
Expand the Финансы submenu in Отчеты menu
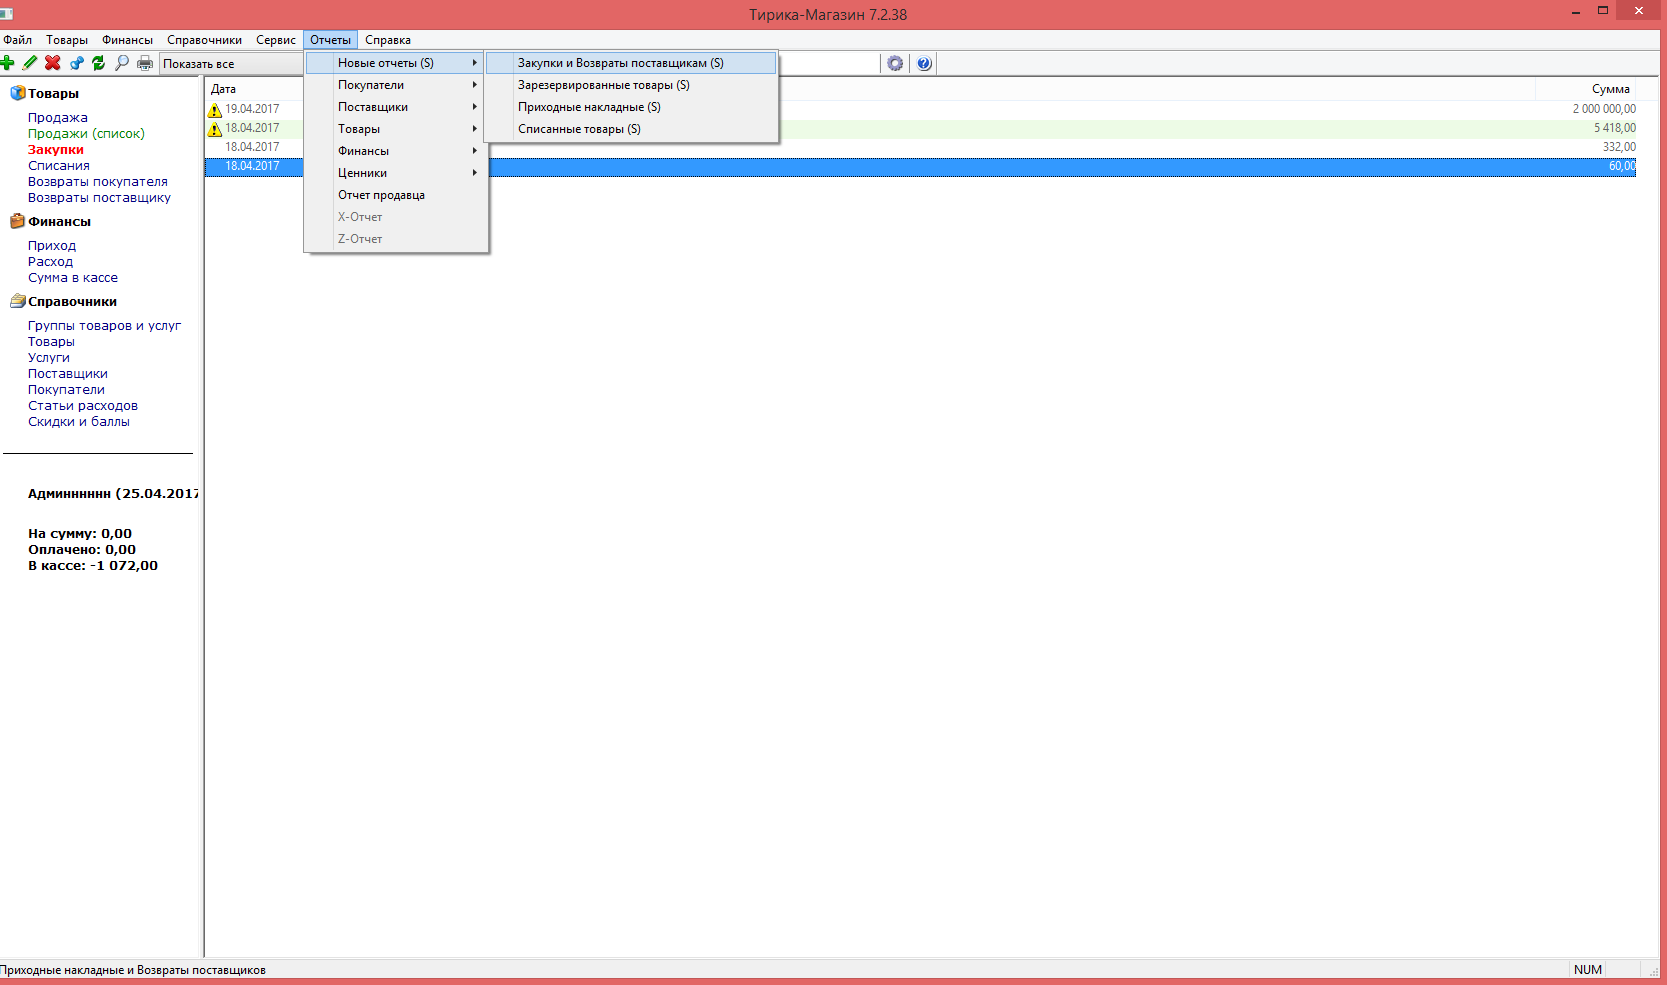[x=396, y=151]
